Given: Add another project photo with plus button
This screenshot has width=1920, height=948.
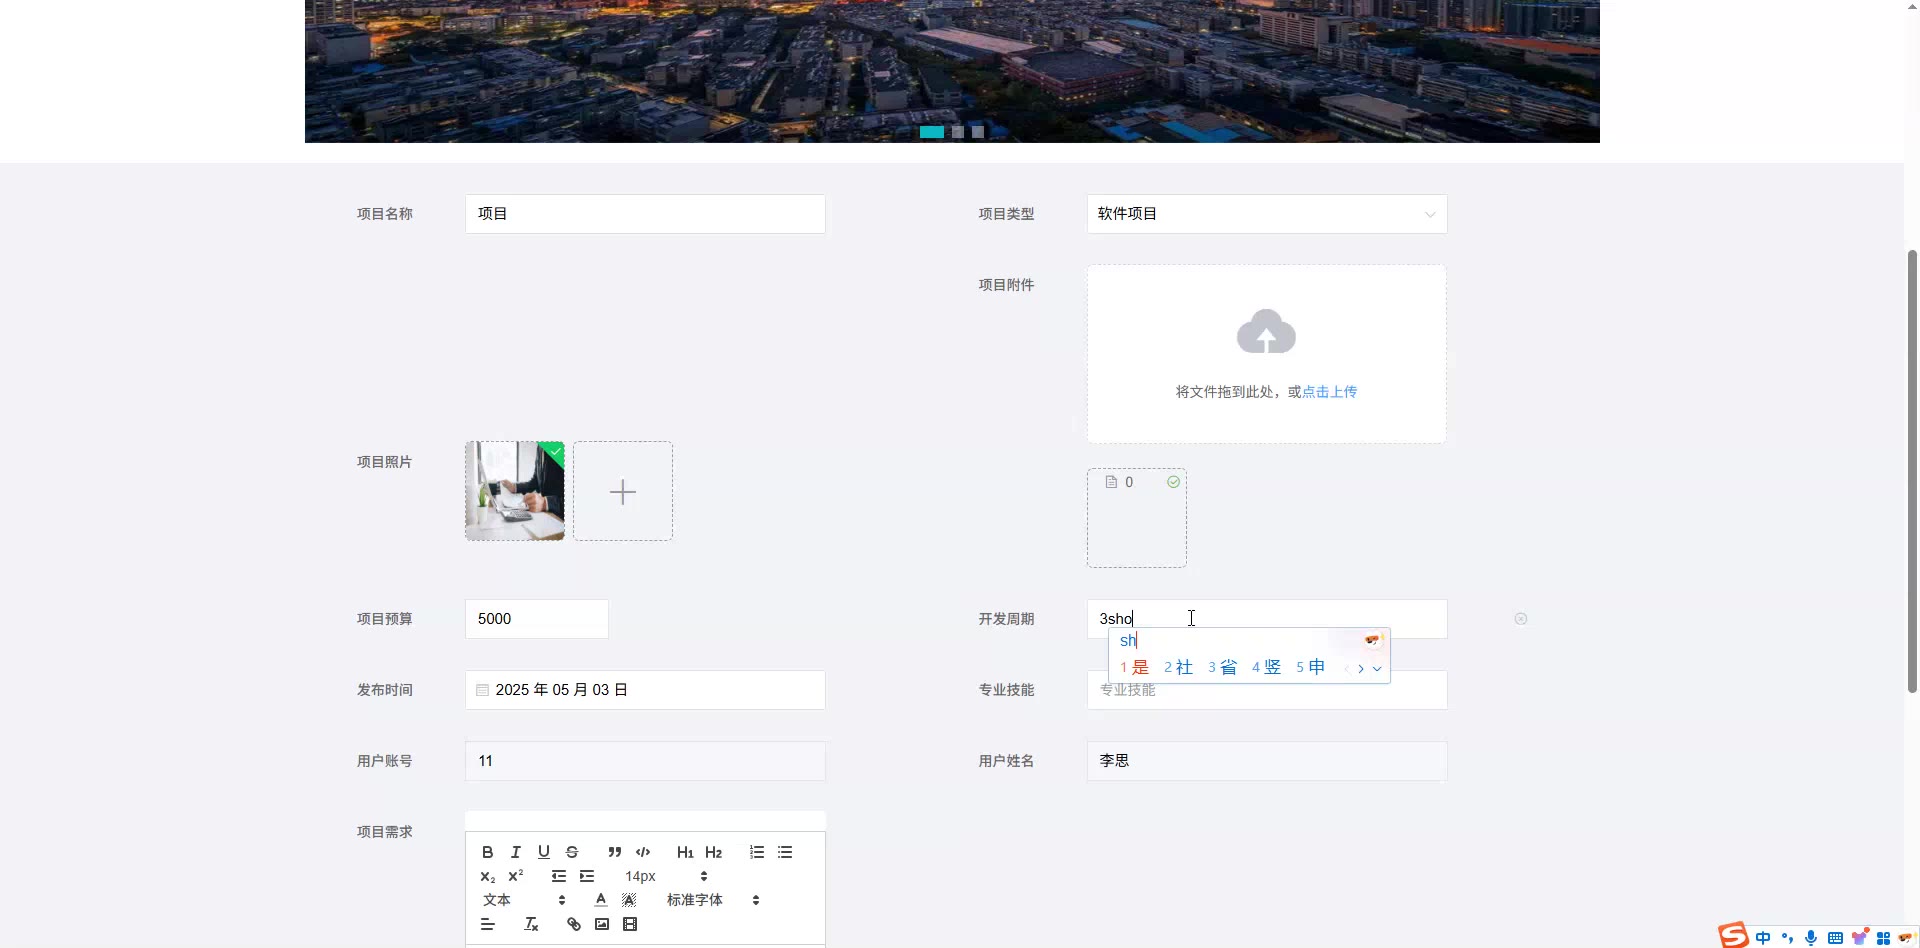Looking at the screenshot, I should pyautogui.click(x=622, y=491).
